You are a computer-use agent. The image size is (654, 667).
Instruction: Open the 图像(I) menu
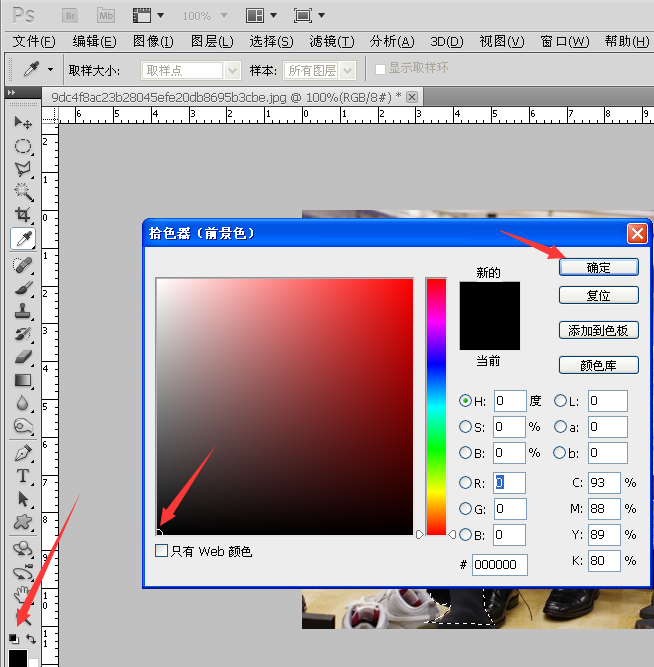[x=153, y=42]
